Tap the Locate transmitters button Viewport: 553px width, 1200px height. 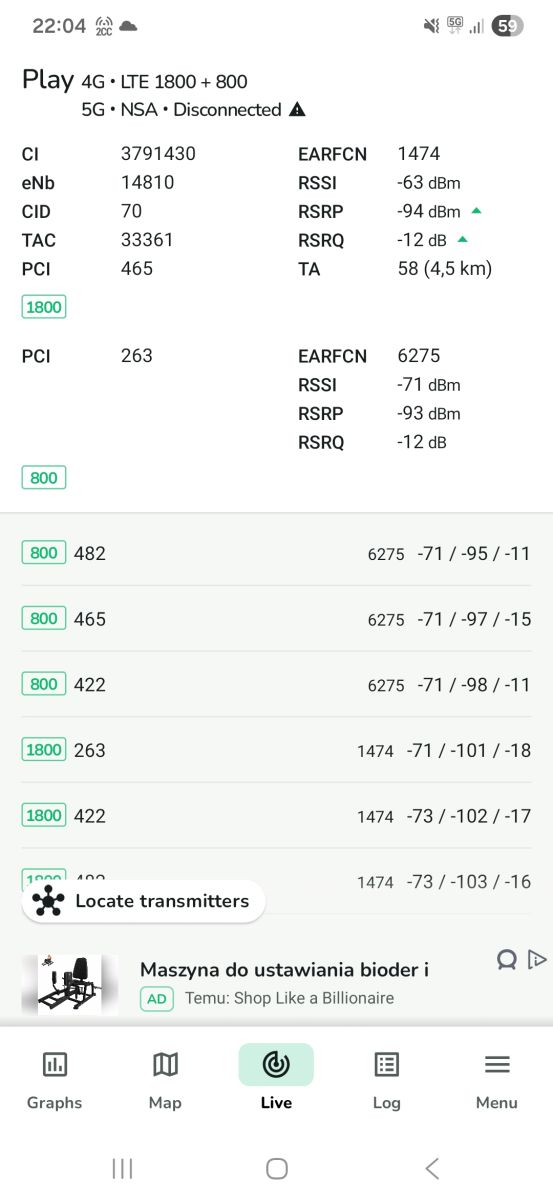click(143, 901)
